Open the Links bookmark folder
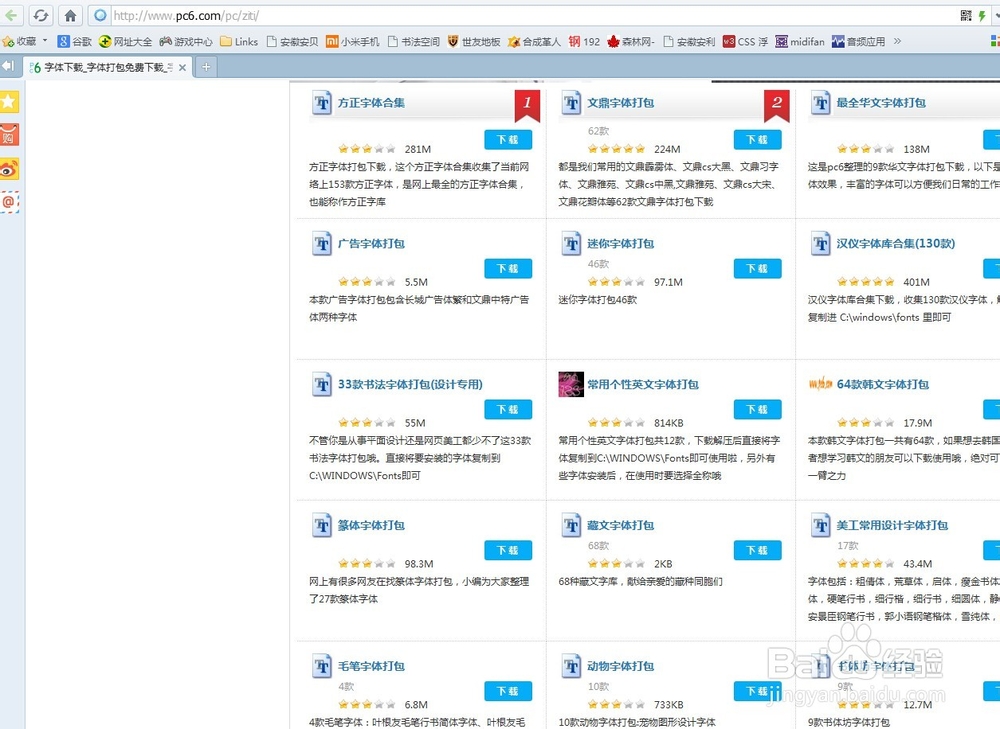This screenshot has width=1000, height=729. pos(239,41)
